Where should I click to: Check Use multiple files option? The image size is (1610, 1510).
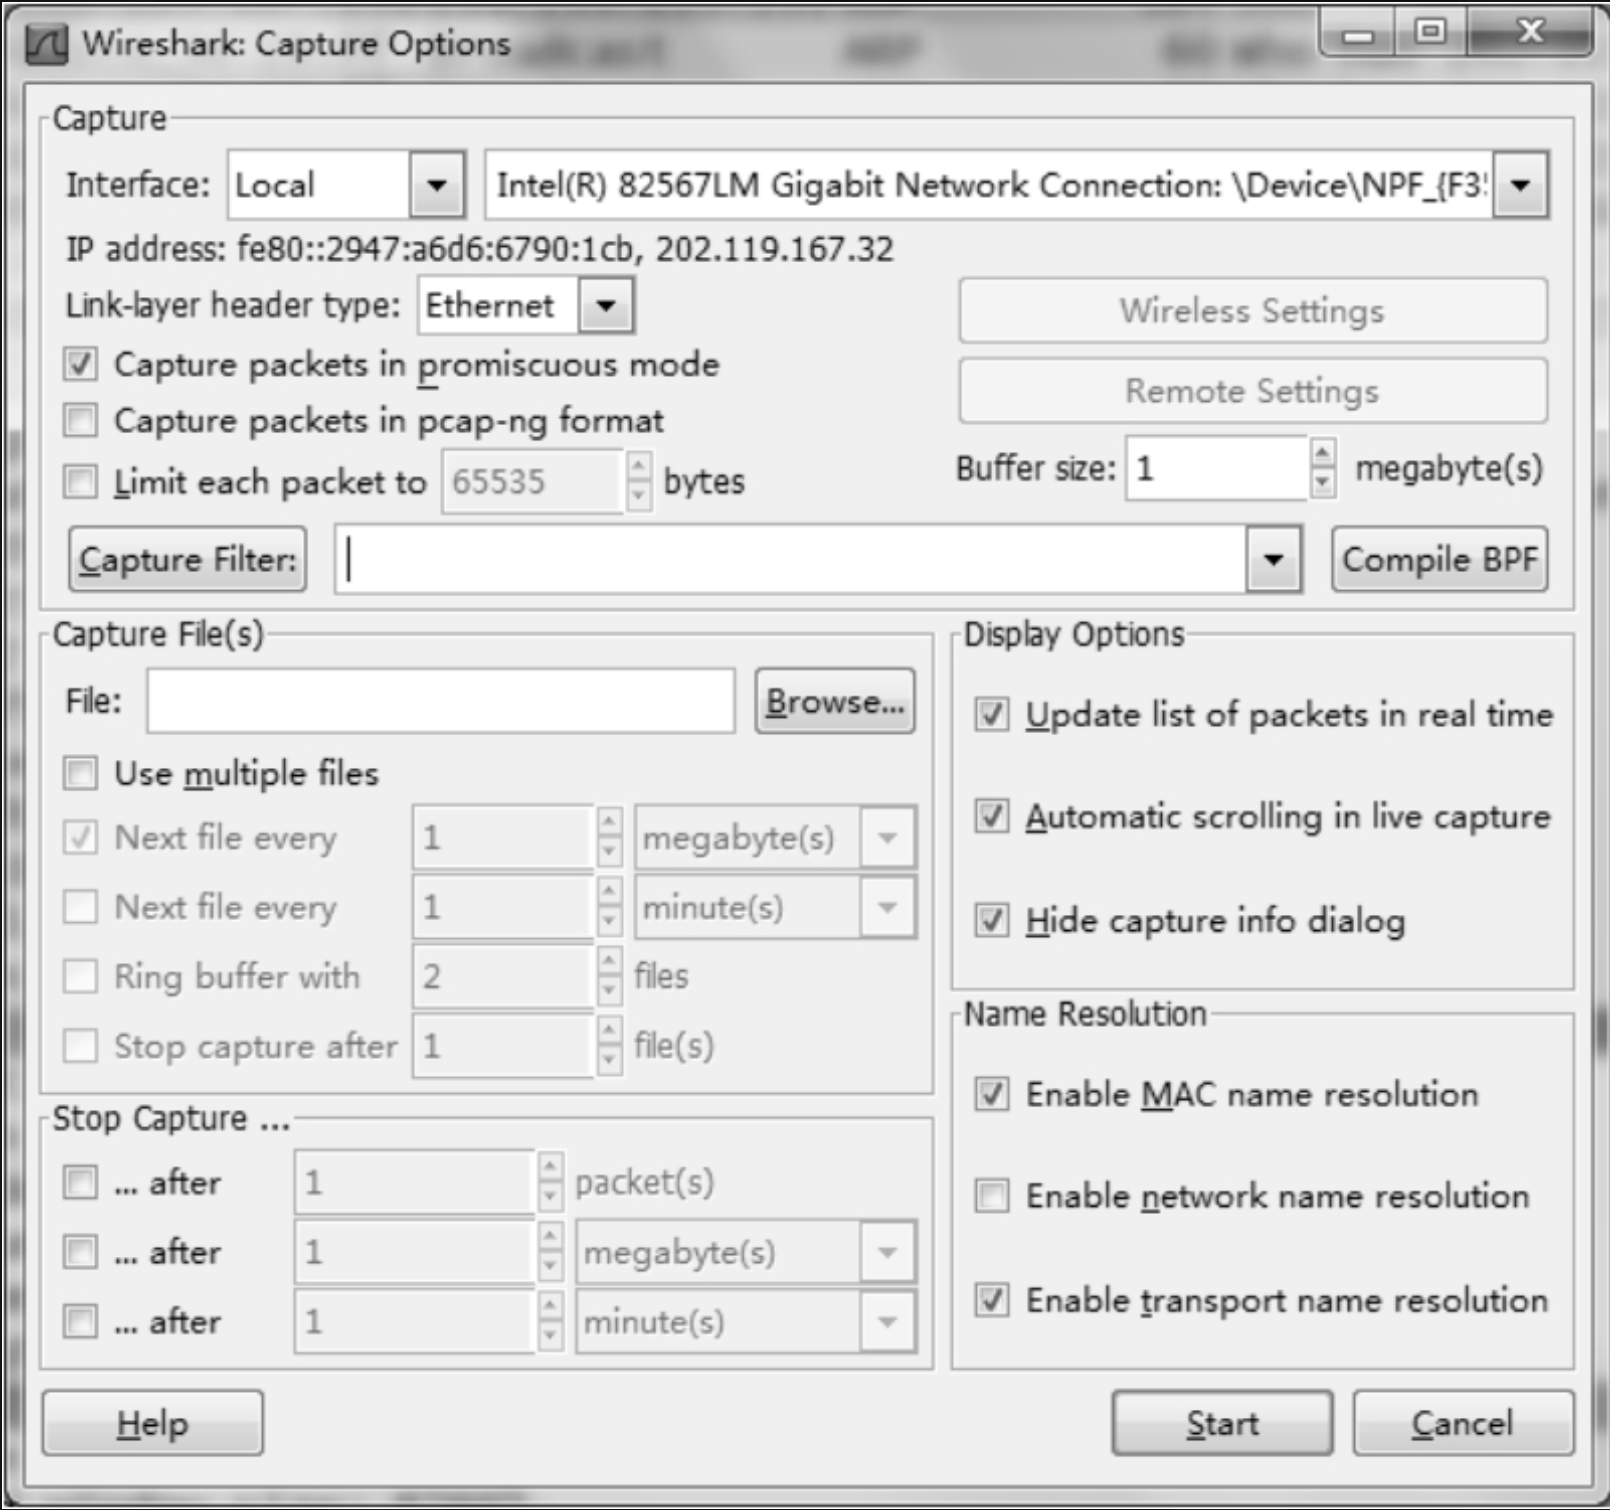coord(80,773)
